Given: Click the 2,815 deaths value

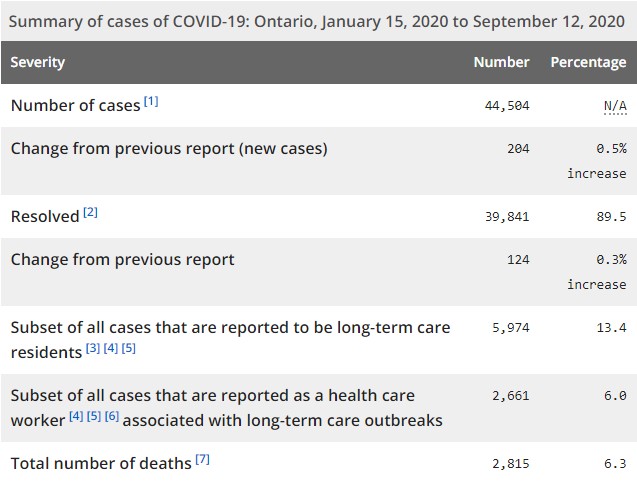Looking at the screenshot, I should point(509,463).
